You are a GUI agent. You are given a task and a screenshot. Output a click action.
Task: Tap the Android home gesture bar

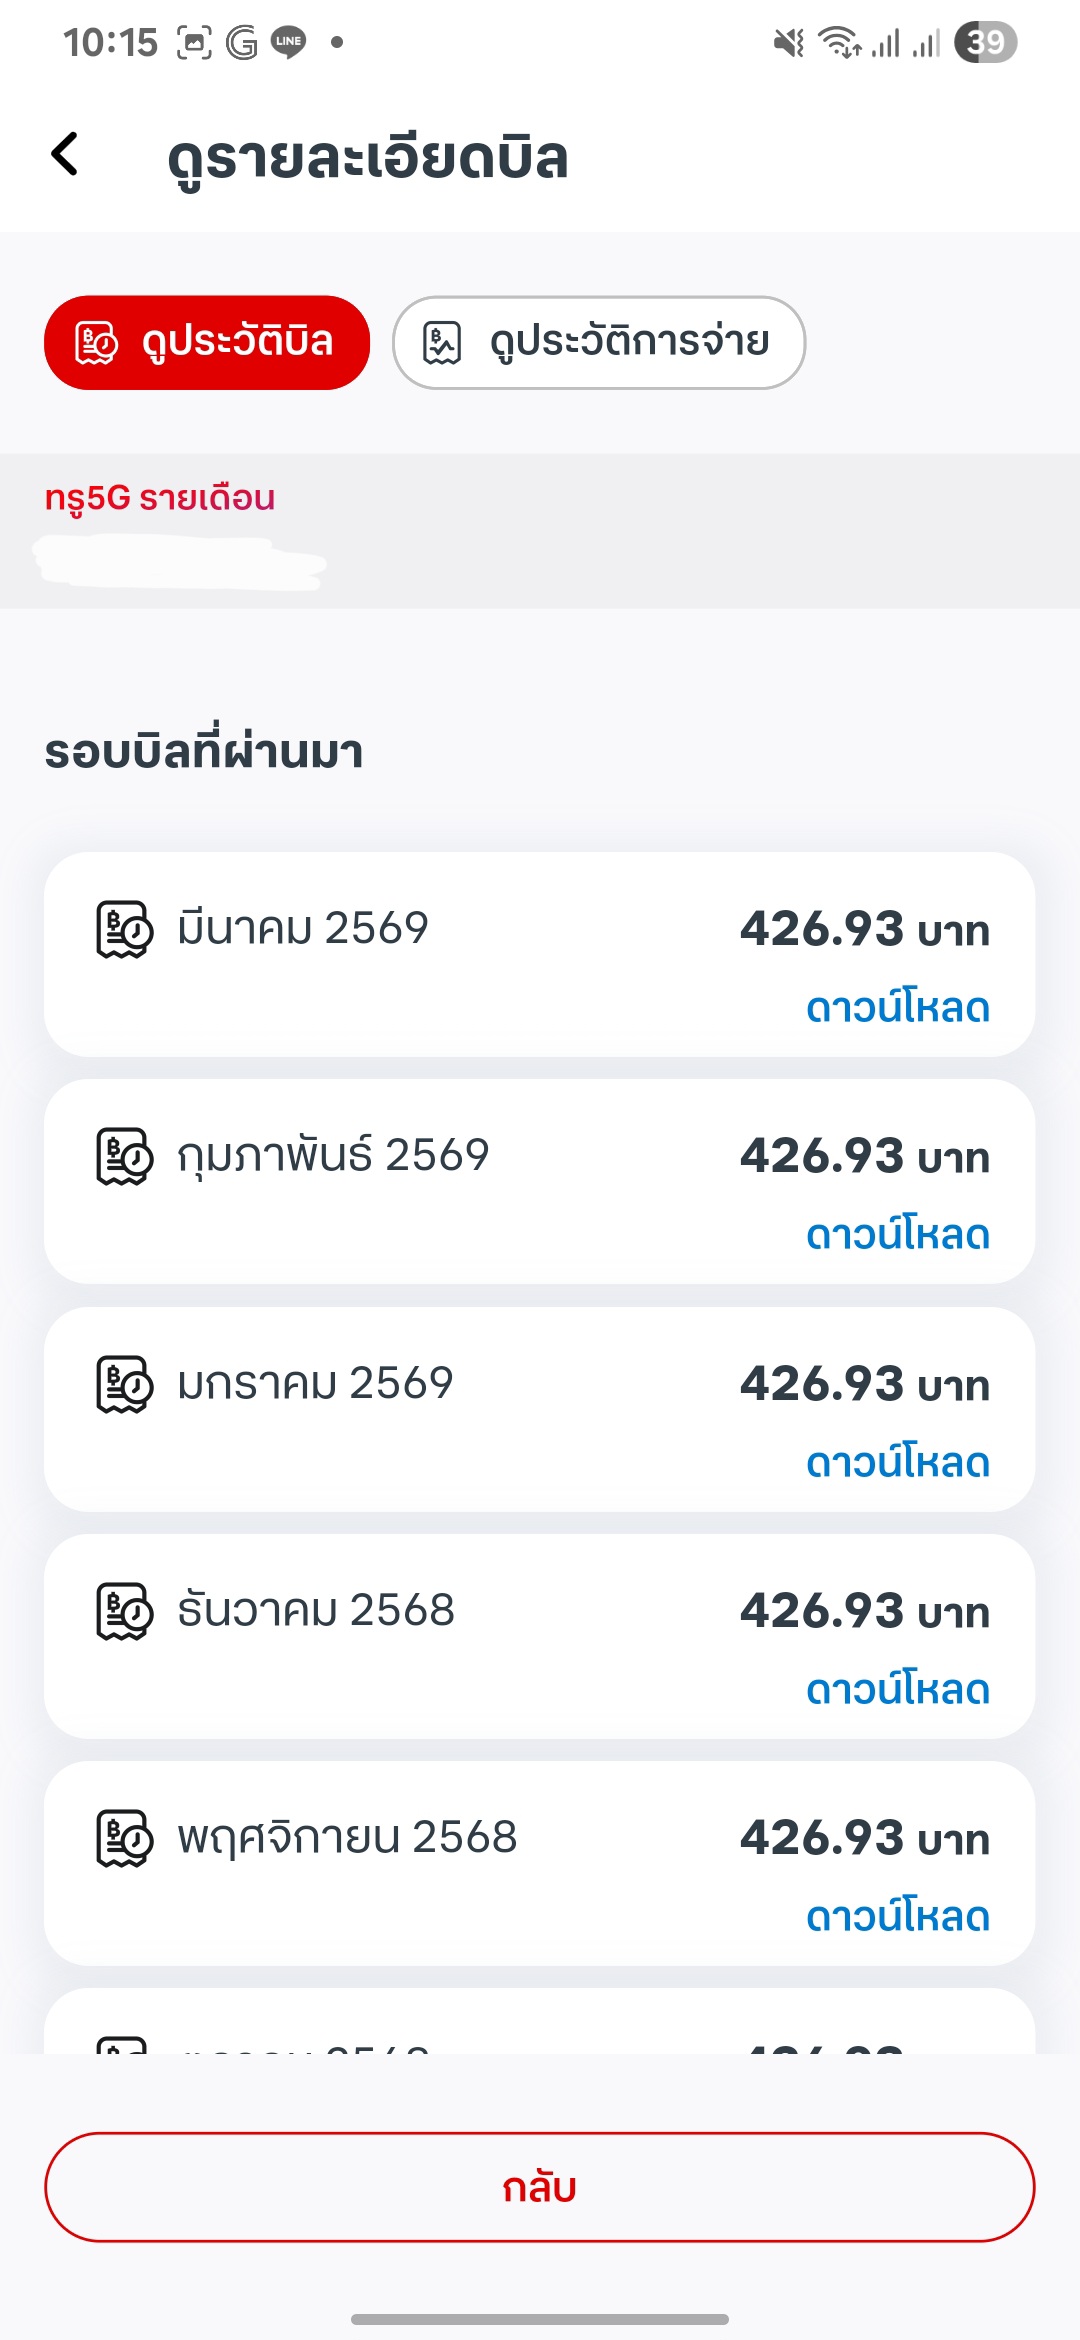(540, 2319)
